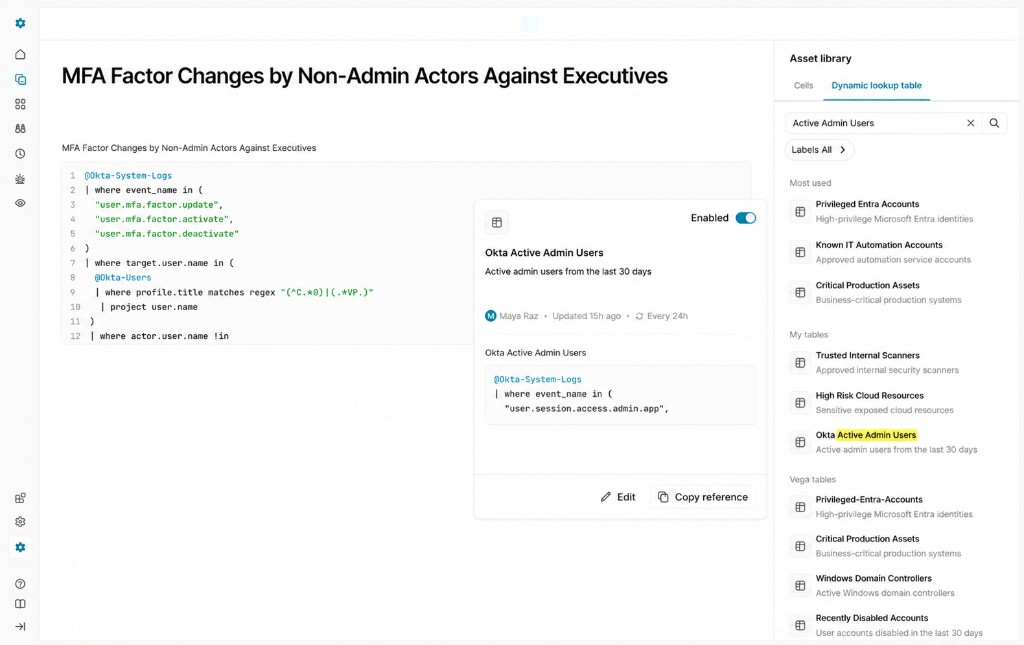Screen dimensions: 1024x645
Task: Click Asset library panel heading
Action: (820, 59)
